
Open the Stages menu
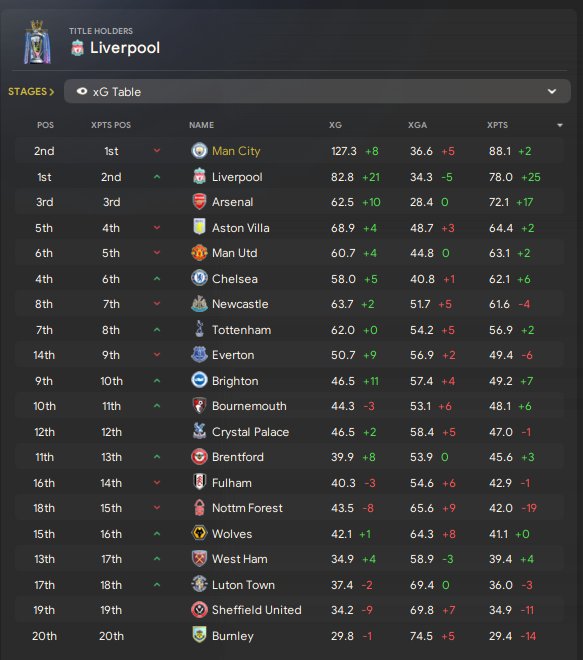(31, 91)
